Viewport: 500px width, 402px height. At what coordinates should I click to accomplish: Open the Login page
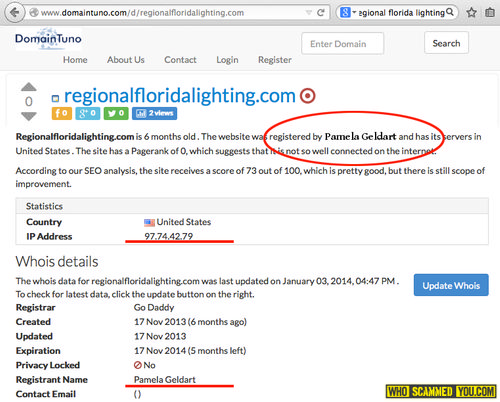click(227, 60)
